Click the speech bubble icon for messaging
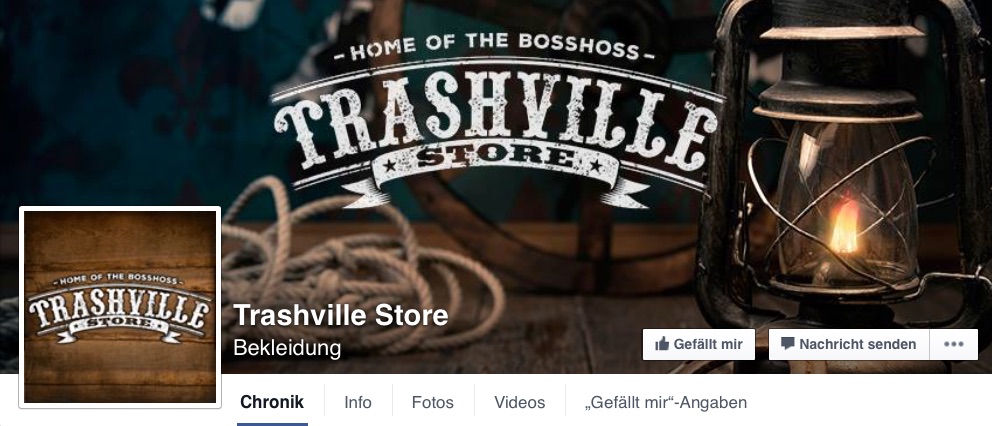Screen dimensions: 992x426 pyautogui.click(x=787, y=344)
